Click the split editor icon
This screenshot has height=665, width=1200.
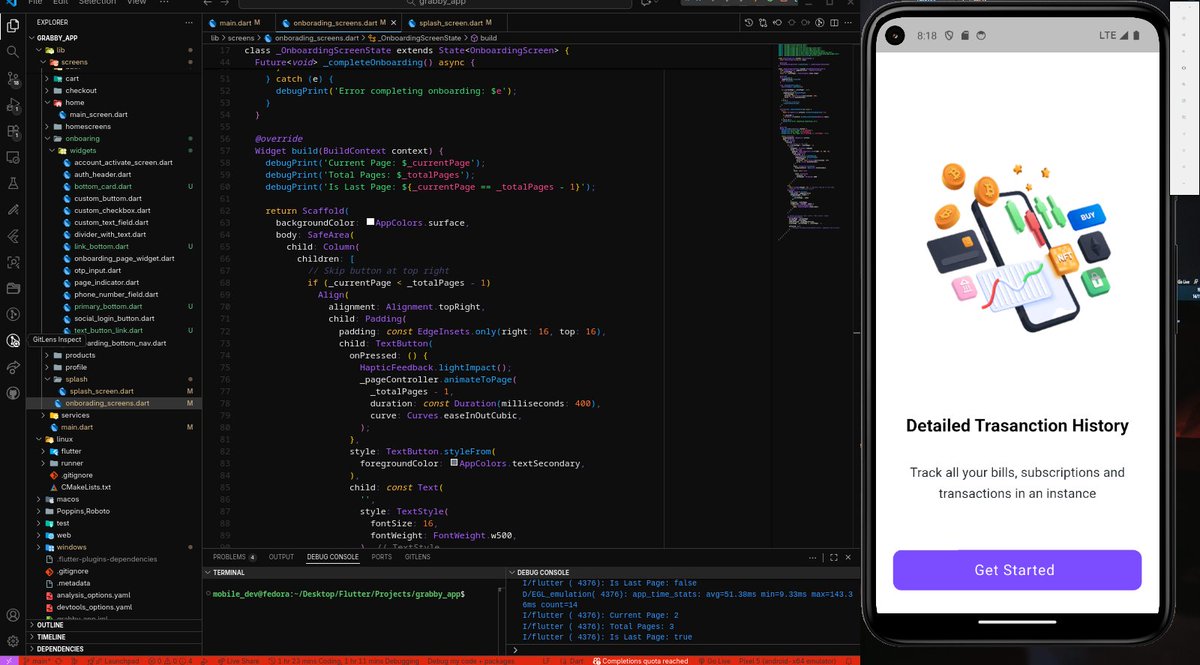832,22
